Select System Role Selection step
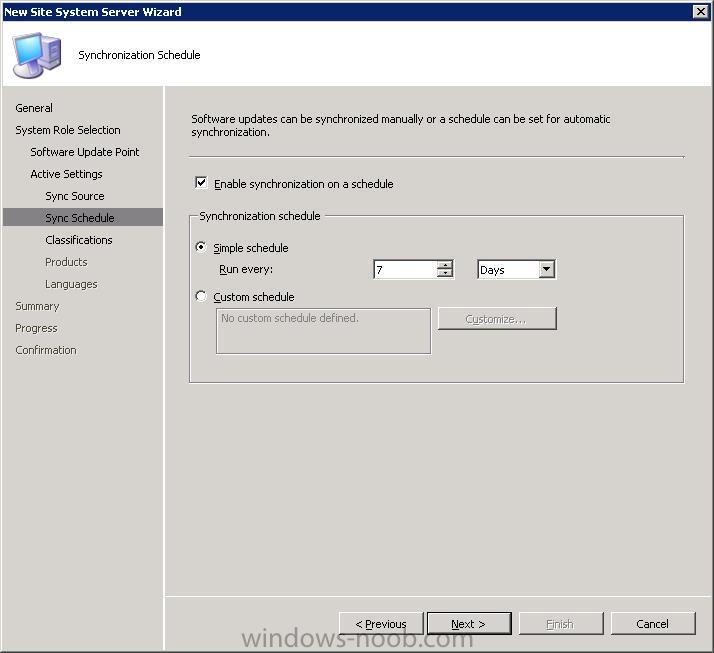 [x=68, y=130]
